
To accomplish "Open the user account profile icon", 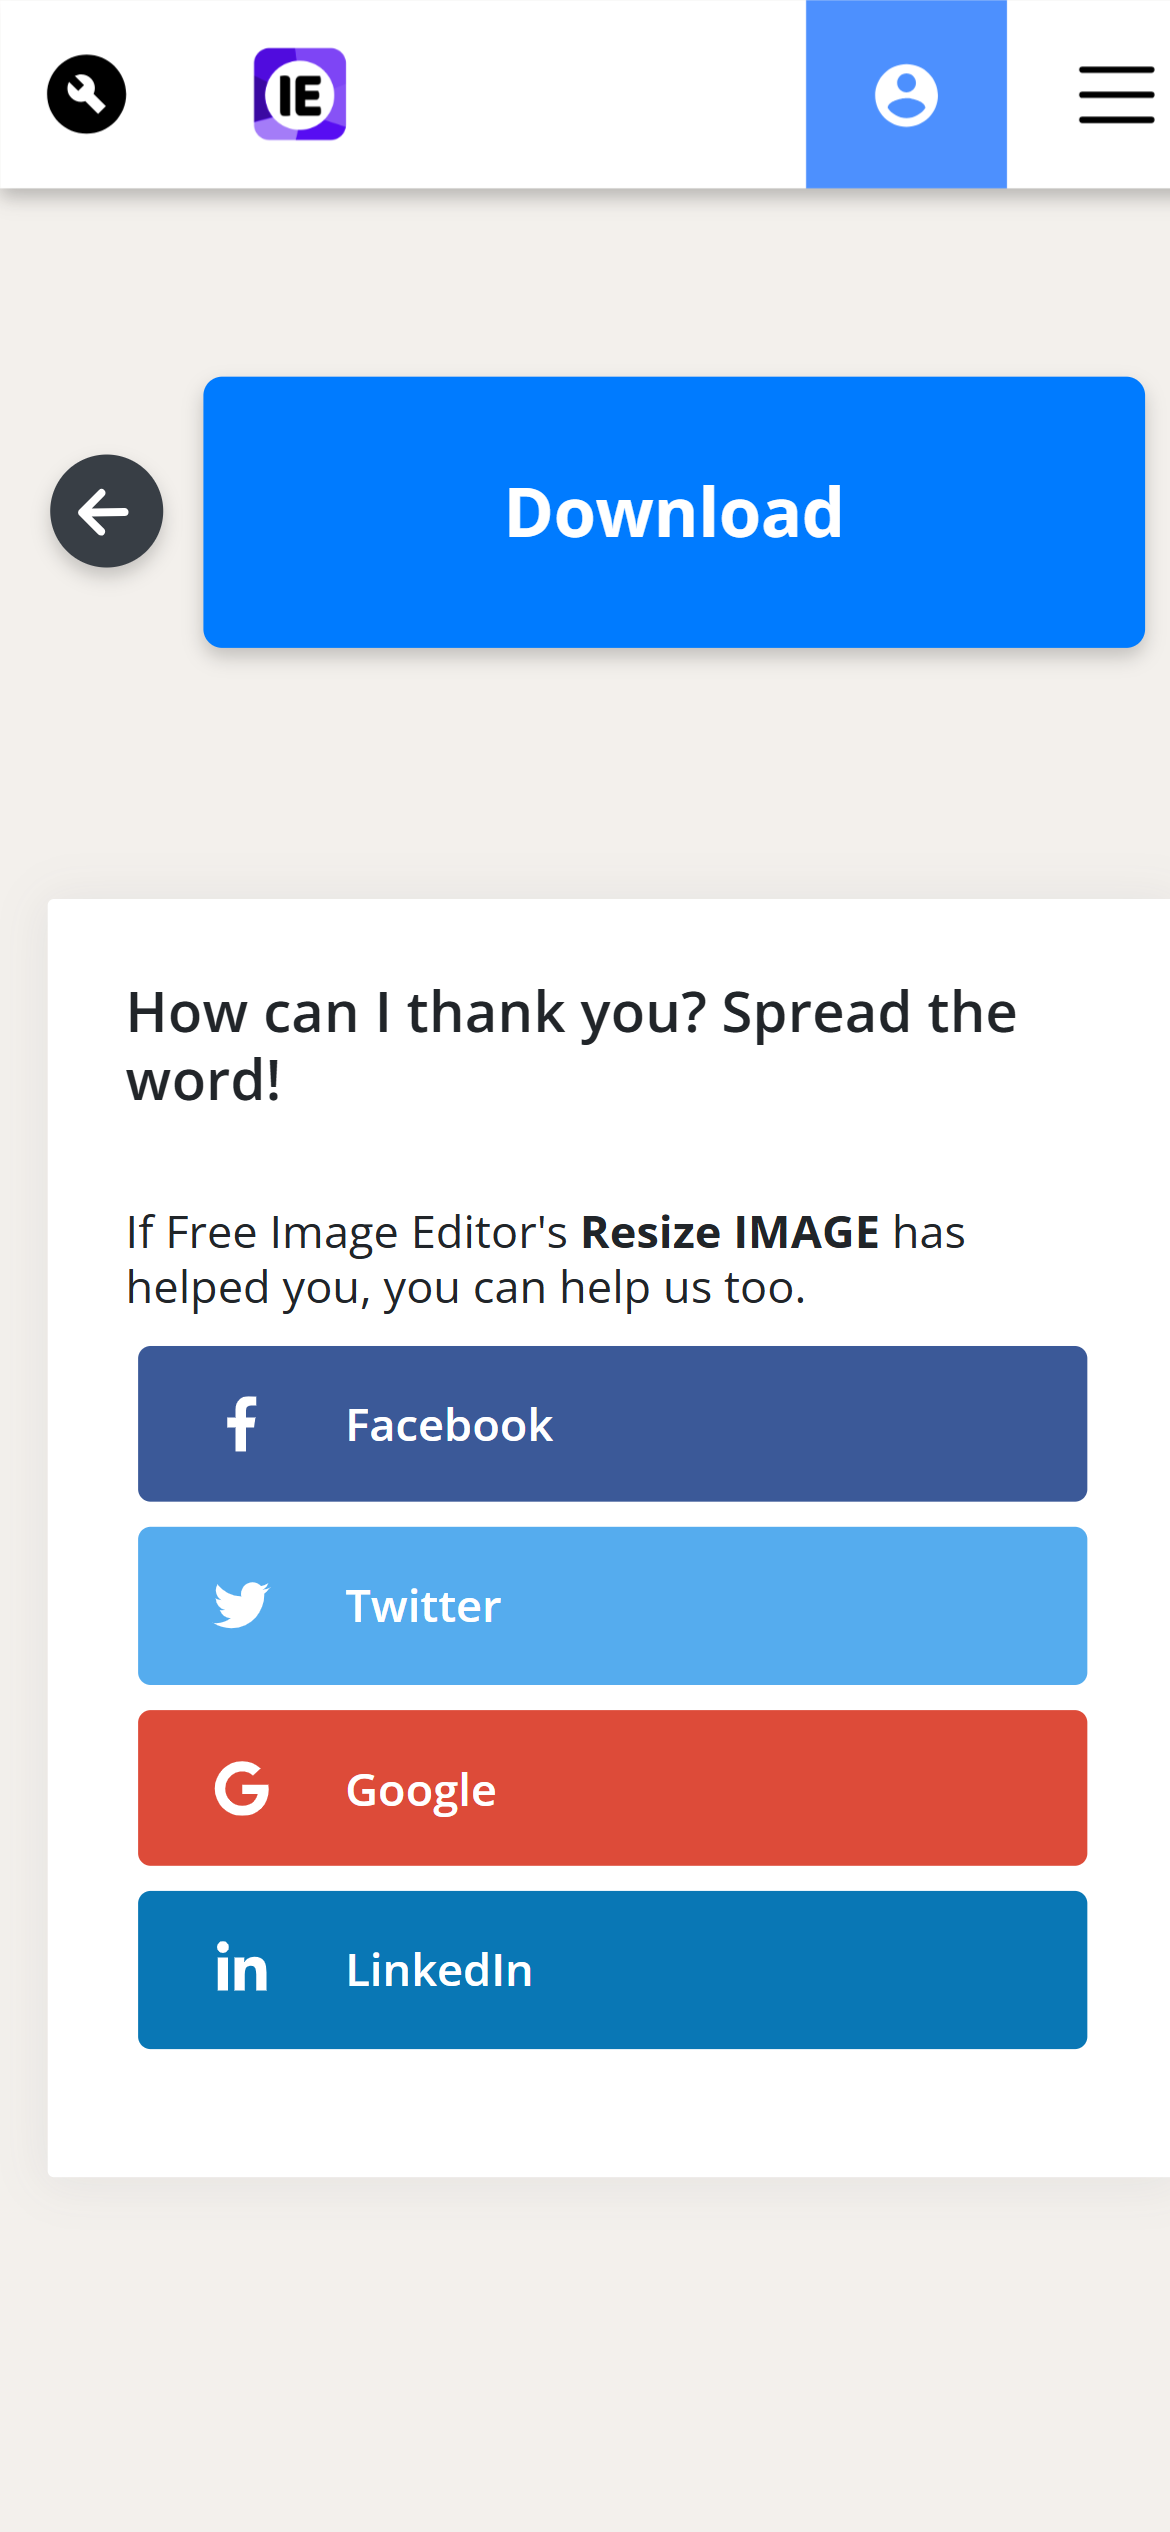I will point(906,96).
